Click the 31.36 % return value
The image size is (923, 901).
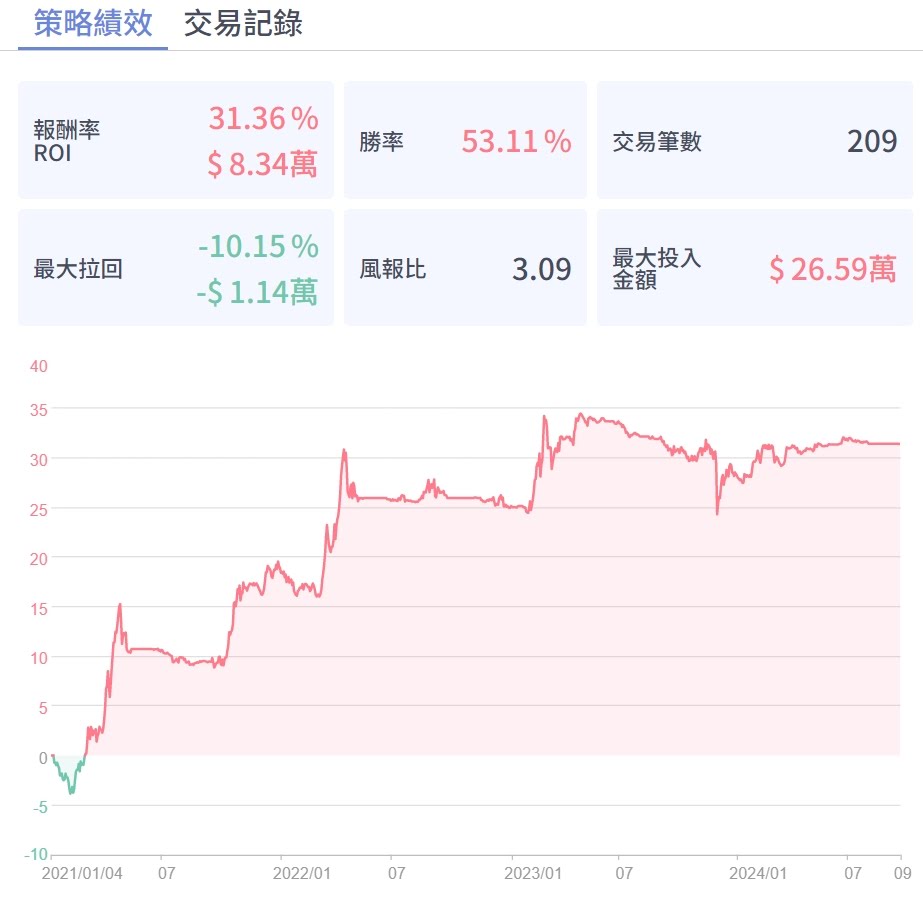click(x=263, y=118)
